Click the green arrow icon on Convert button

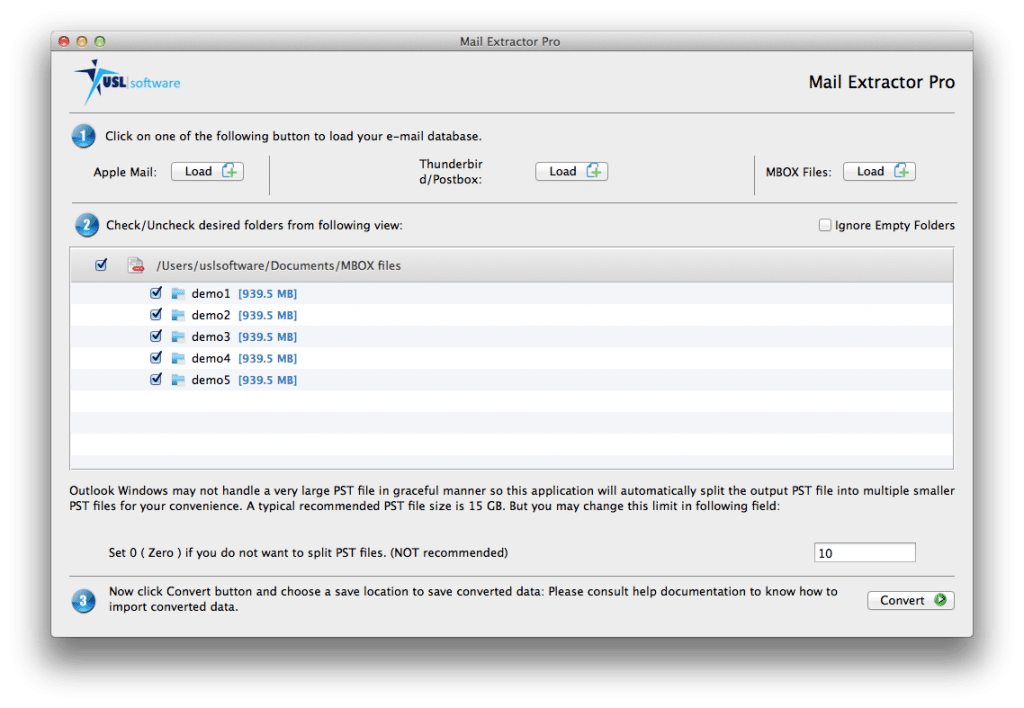coord(936,600)
